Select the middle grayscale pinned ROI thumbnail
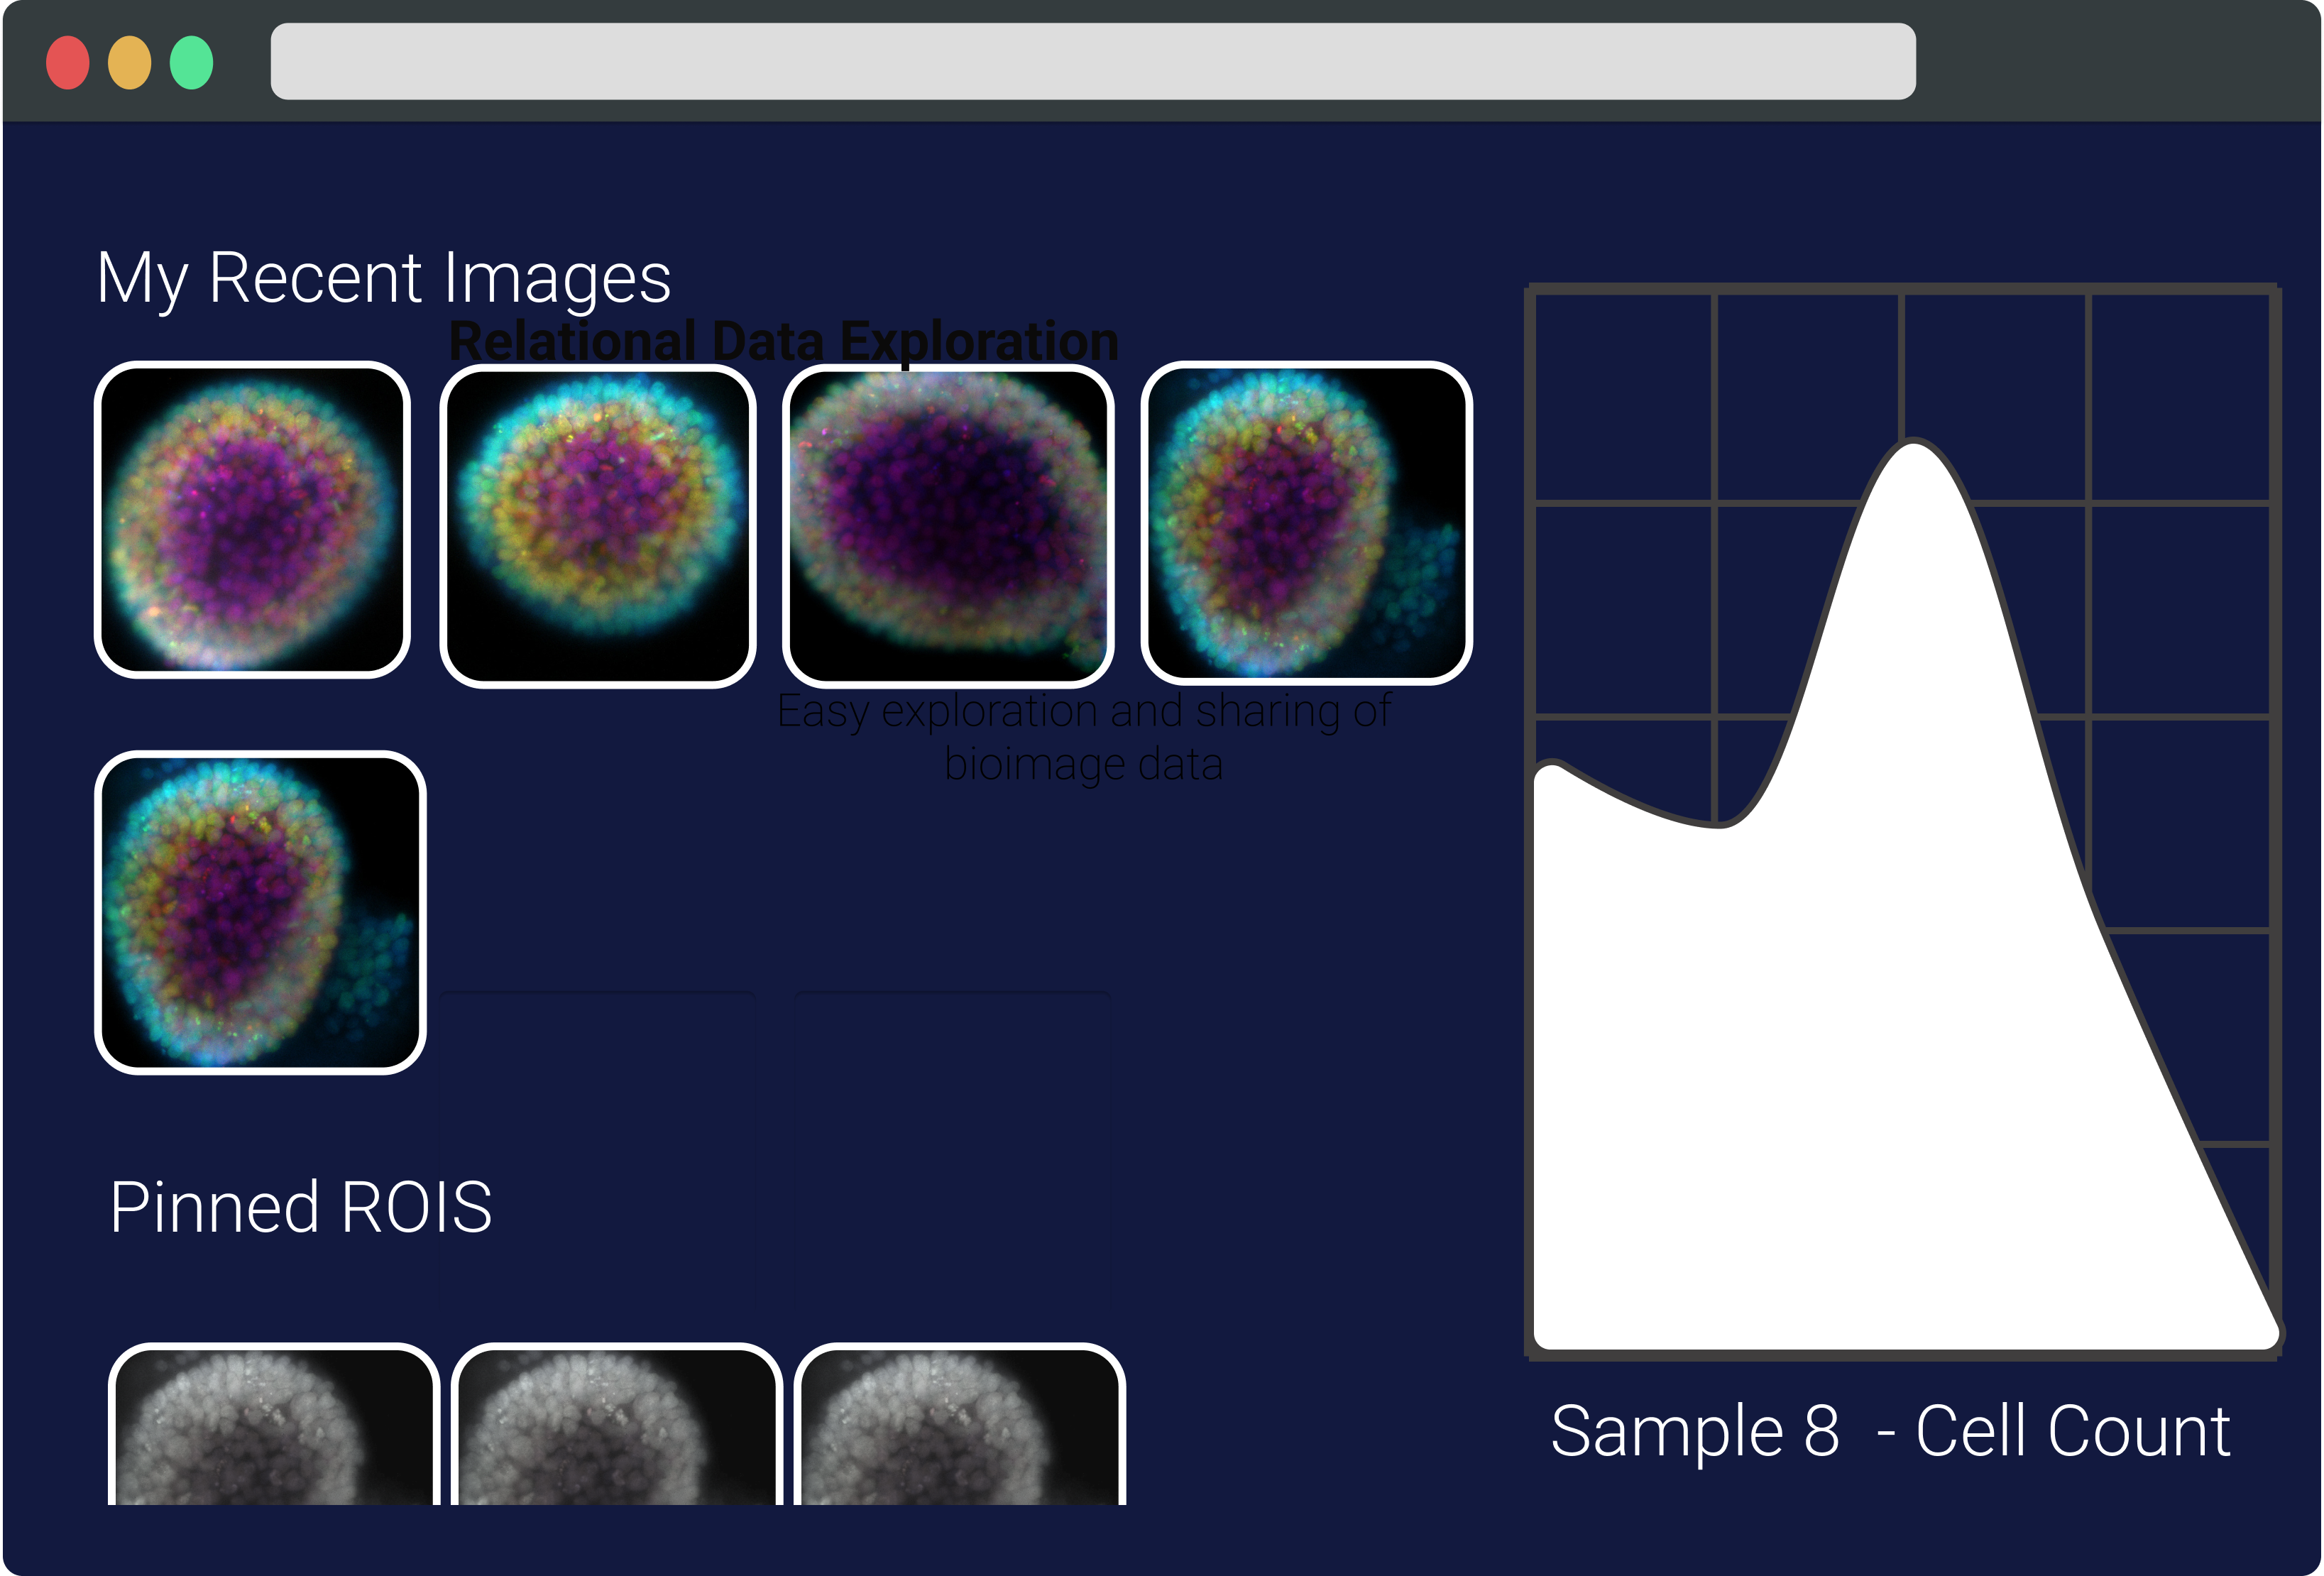 click(x=616, y=1425)
